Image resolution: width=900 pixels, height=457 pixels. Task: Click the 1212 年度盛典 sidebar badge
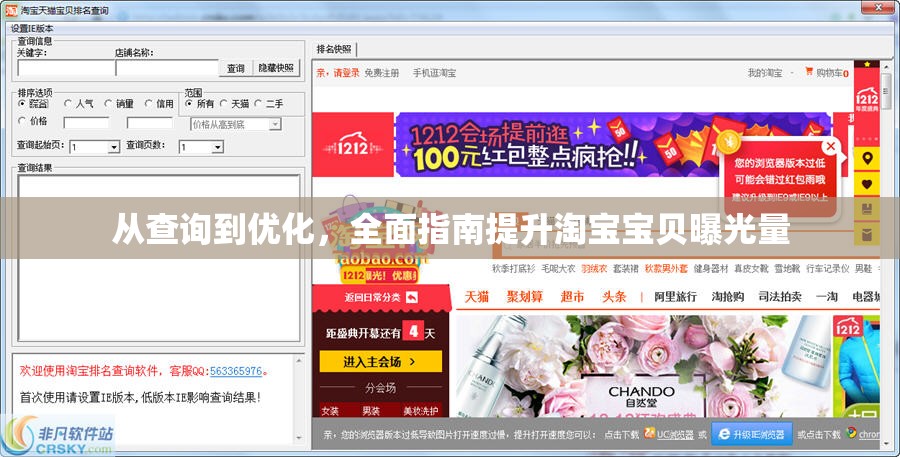pyautogui.click(x=867, y=98)
